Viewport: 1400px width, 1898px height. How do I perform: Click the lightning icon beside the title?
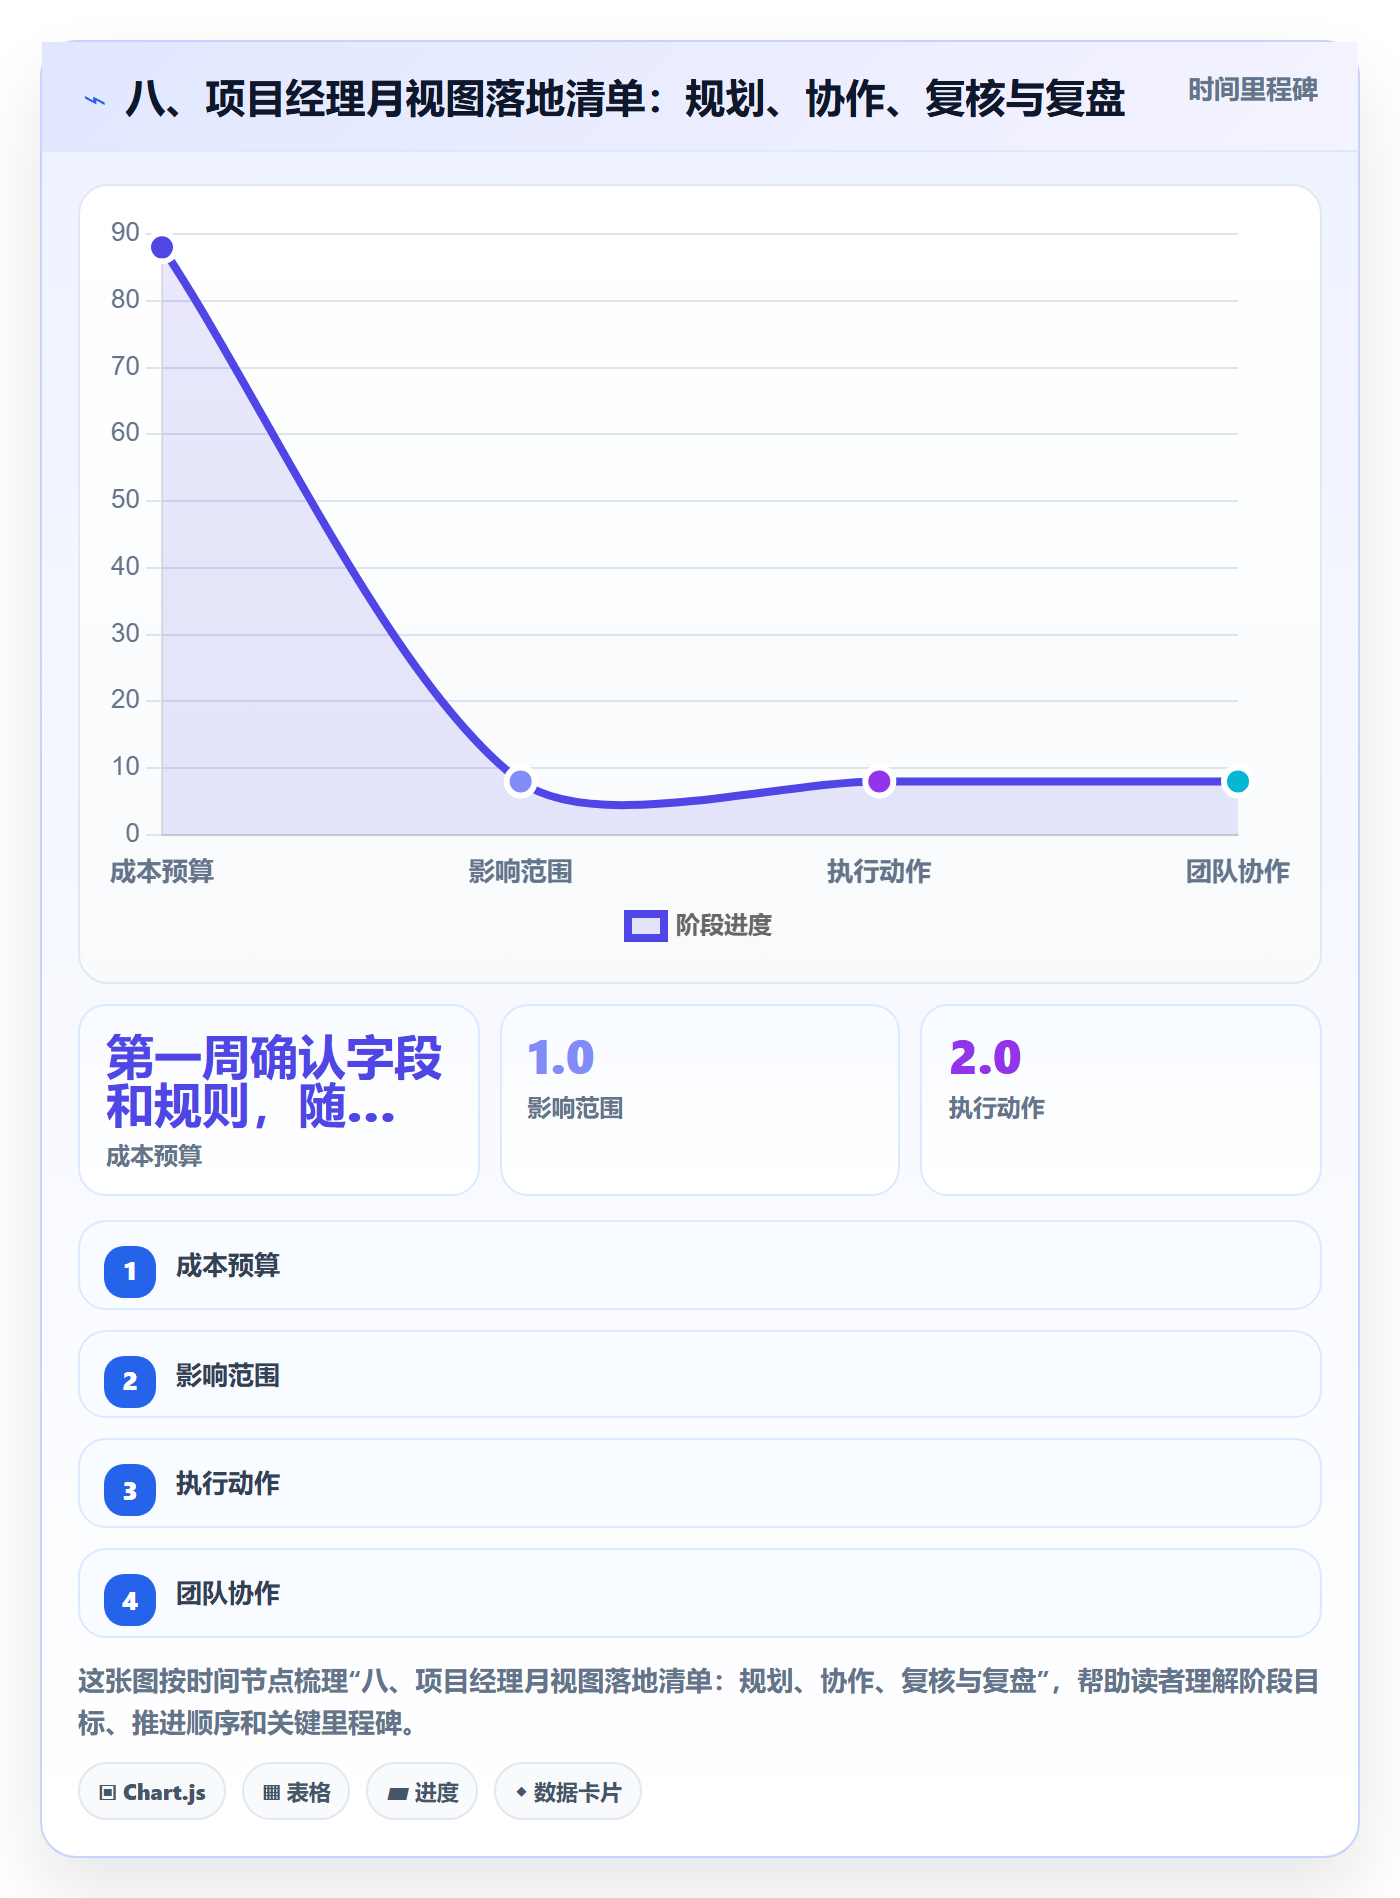[x=95, y=100]
